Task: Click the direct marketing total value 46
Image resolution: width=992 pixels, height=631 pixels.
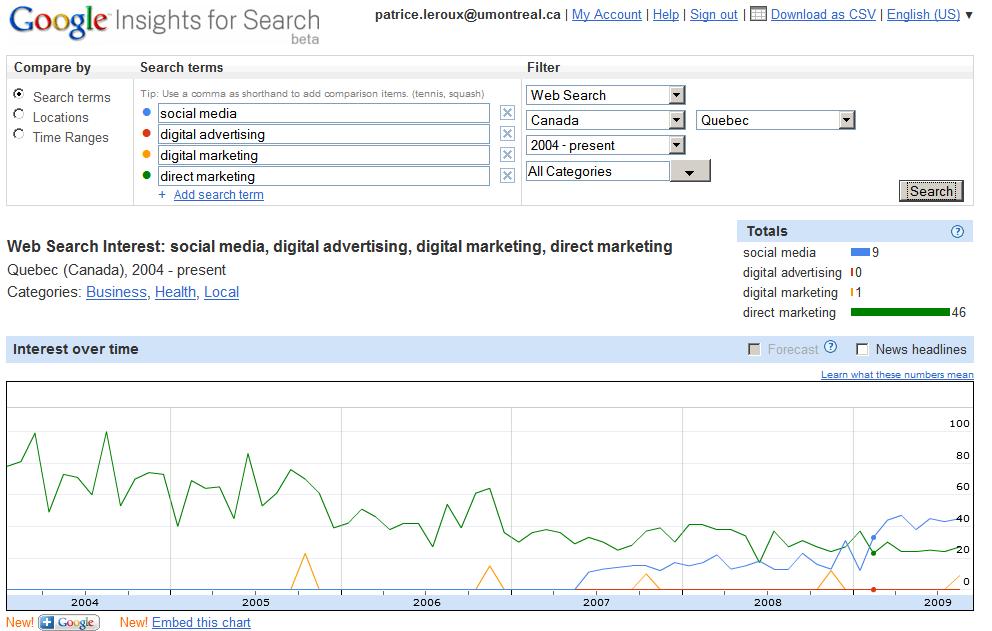Action: click(x=958, y=312)
